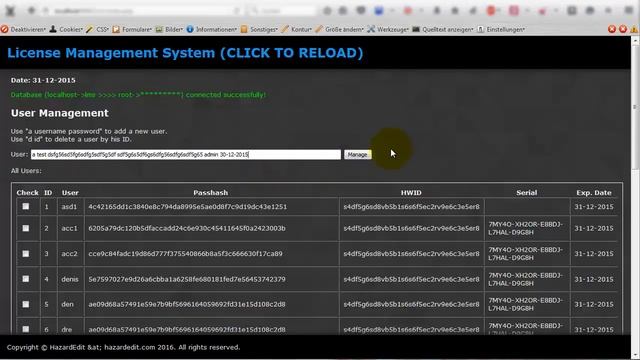640x360 pixels.
Task: Select username cell acc1
Action: tap(69, 228)
